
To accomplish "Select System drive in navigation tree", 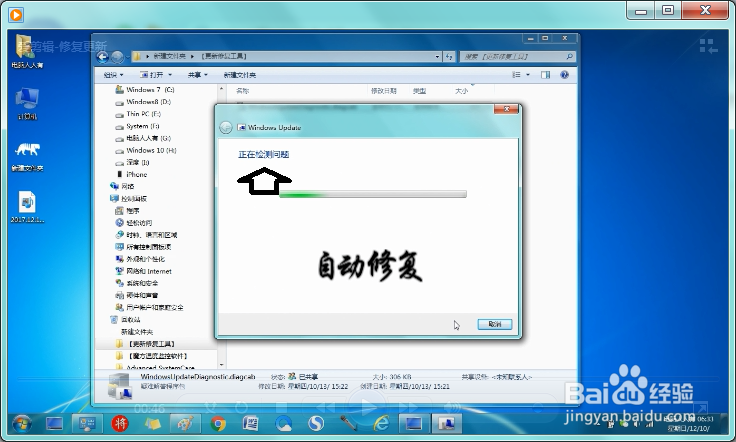I will (138, 126).
